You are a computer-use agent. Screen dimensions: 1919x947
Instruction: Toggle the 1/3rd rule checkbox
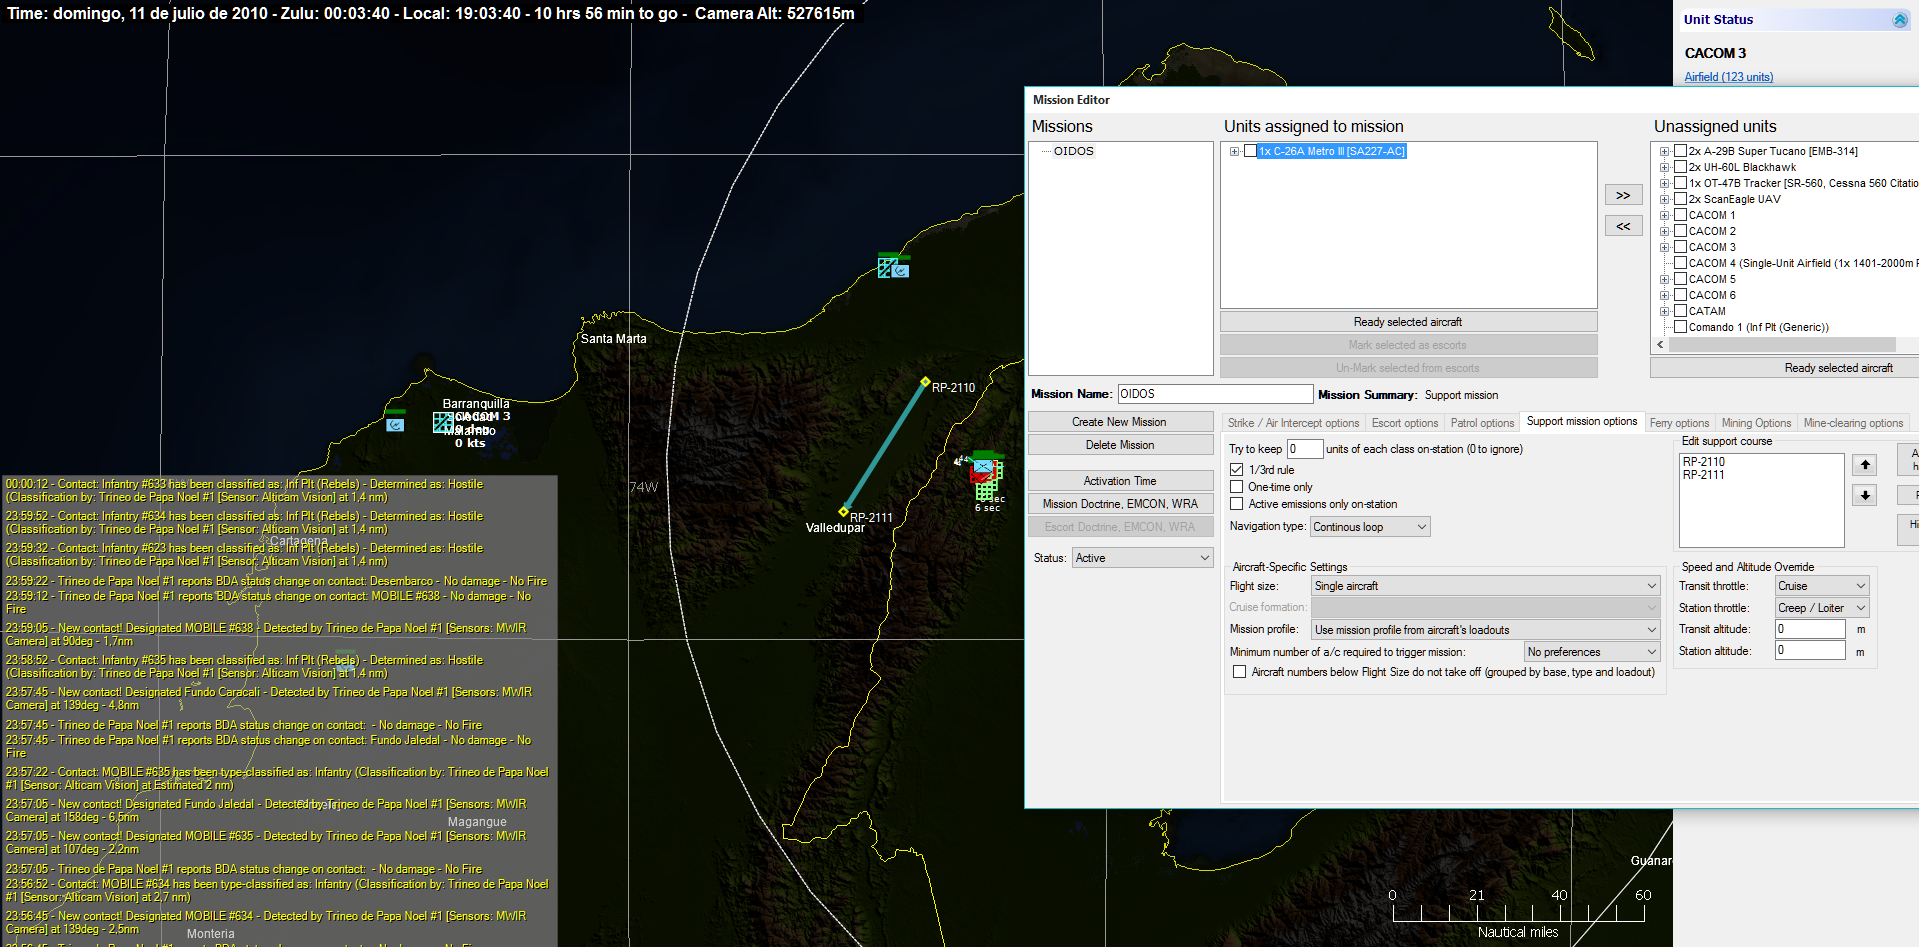point(1237,469)
